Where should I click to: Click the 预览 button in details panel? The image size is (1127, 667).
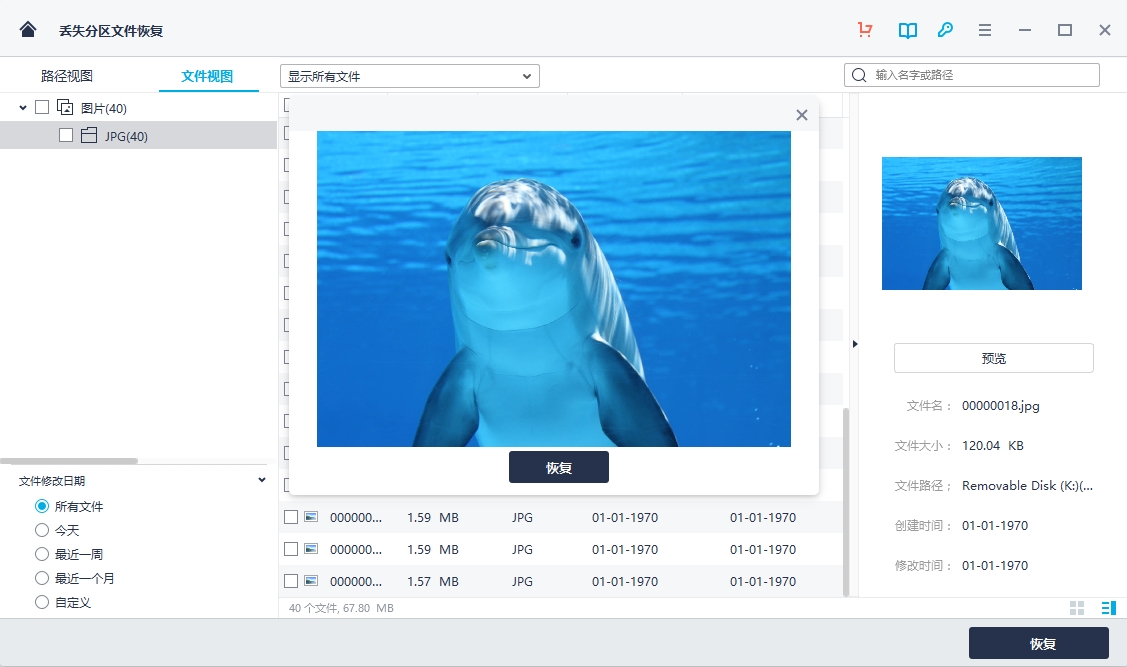993,358
